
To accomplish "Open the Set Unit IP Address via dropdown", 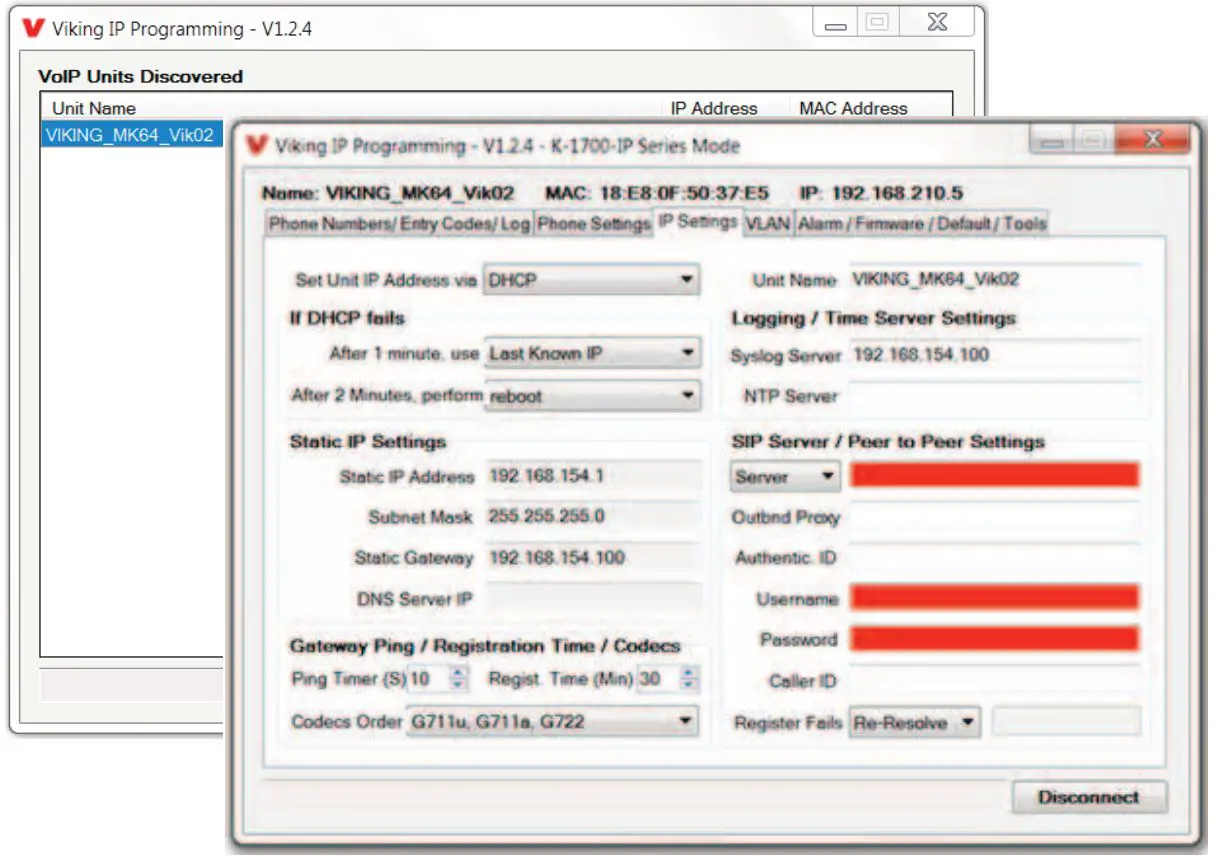I will coord(591,281).
